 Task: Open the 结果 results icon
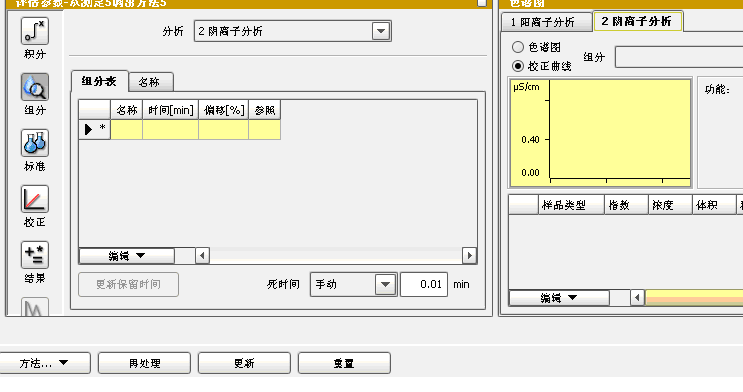point(35,255)
